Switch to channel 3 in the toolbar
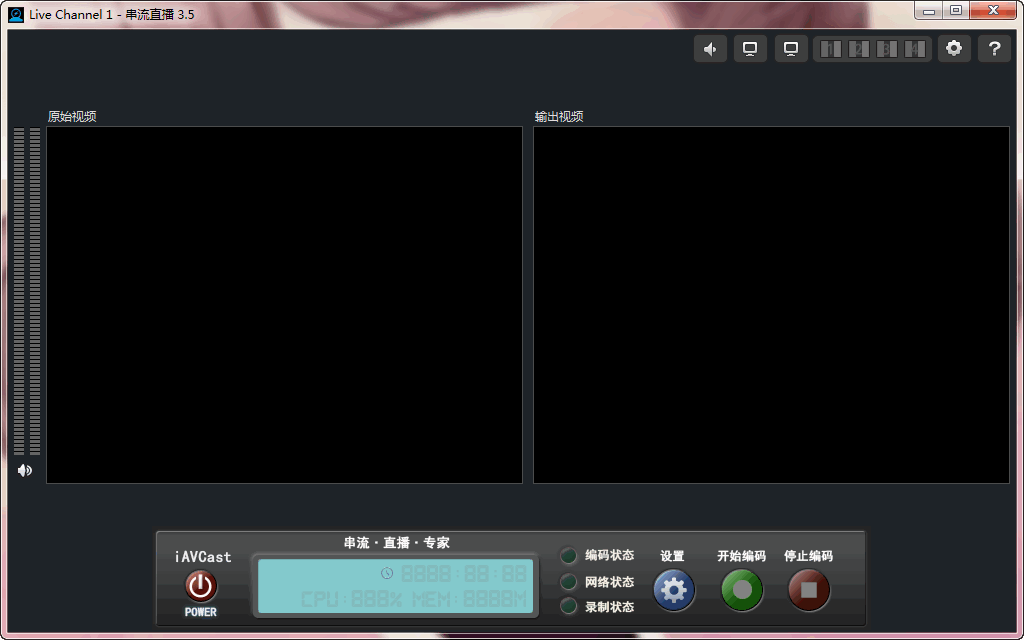Image resolution: width=1024 pixels, height=640 pixels. (x=886, y=49)
